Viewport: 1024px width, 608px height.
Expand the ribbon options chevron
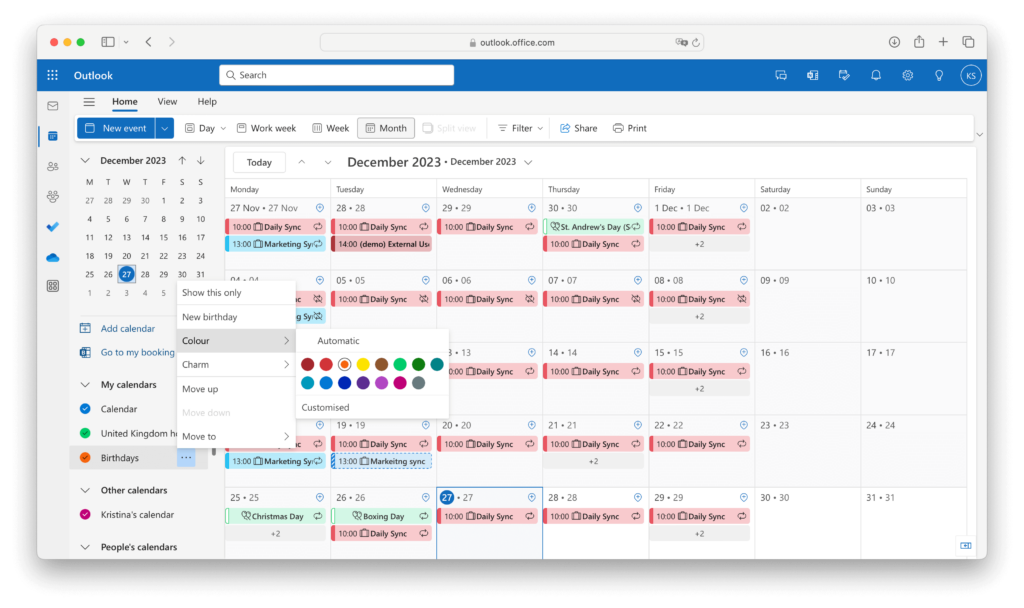click(x=980, y=135)
